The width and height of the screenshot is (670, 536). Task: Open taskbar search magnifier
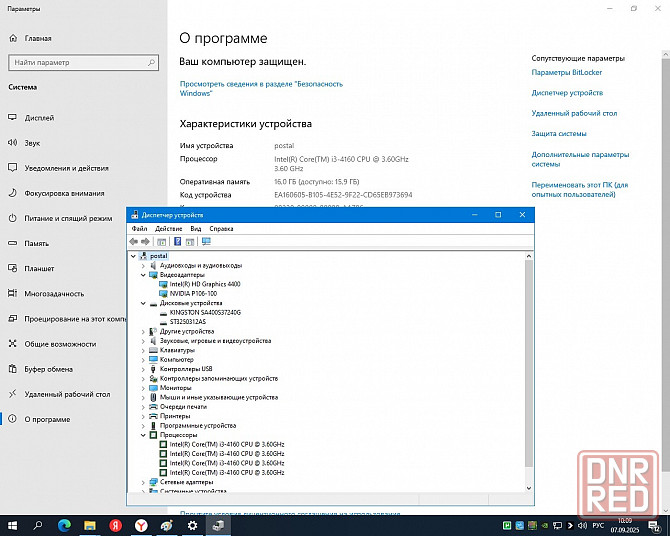[38, 525]
